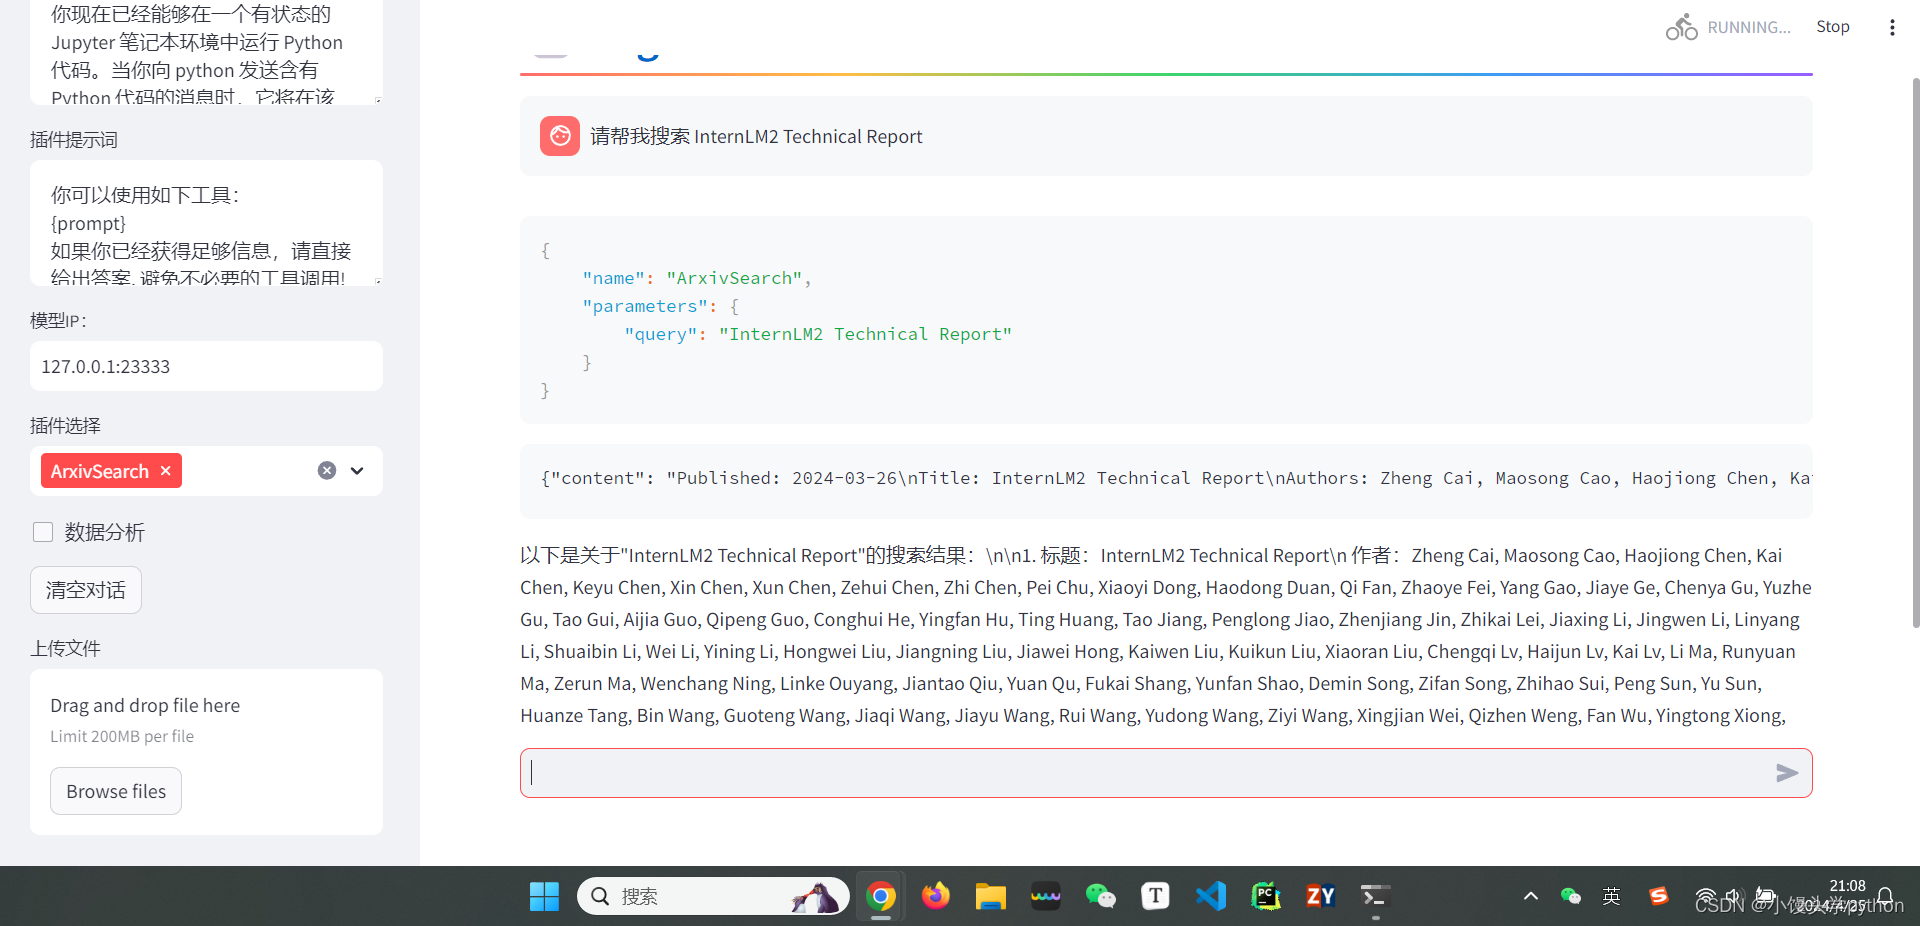Click the 请帮我搜索 InternLM2 Technical Report message
1920x926 pixels.
point(756,136)
